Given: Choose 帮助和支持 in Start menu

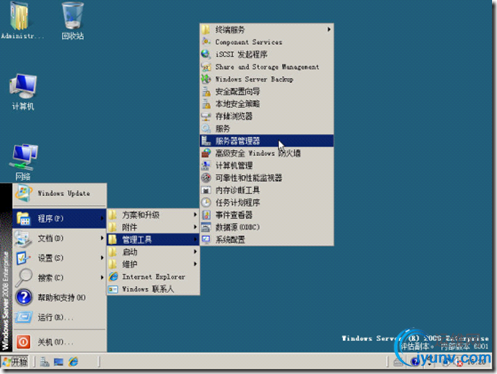Looking at the screenshot, I should tap(59, 297).
